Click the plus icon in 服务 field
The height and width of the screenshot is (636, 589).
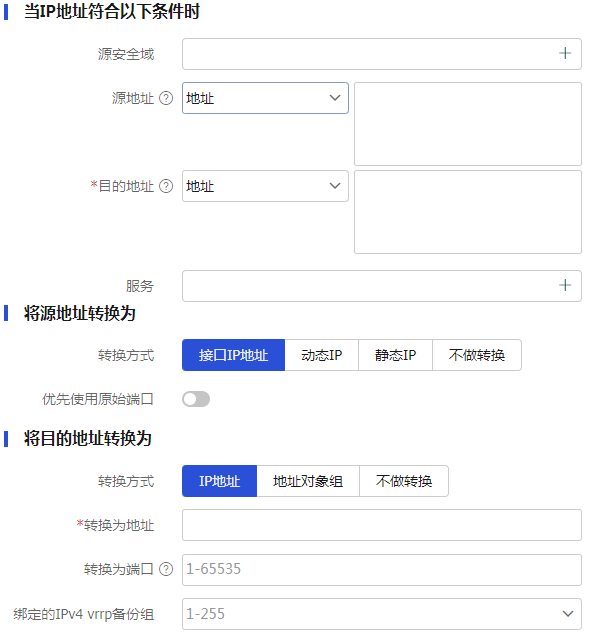(x=565, y=285)
